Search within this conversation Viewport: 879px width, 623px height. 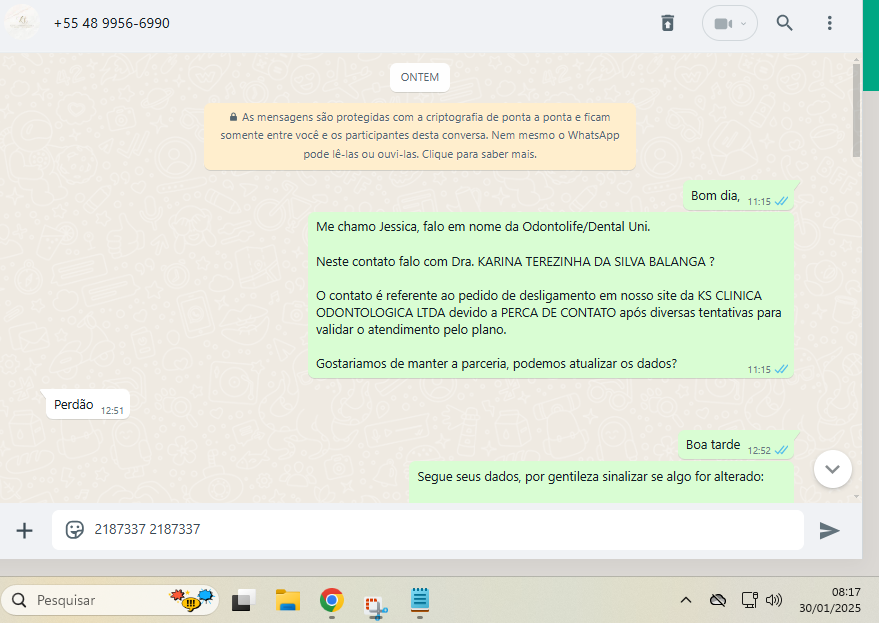point(784,23)
